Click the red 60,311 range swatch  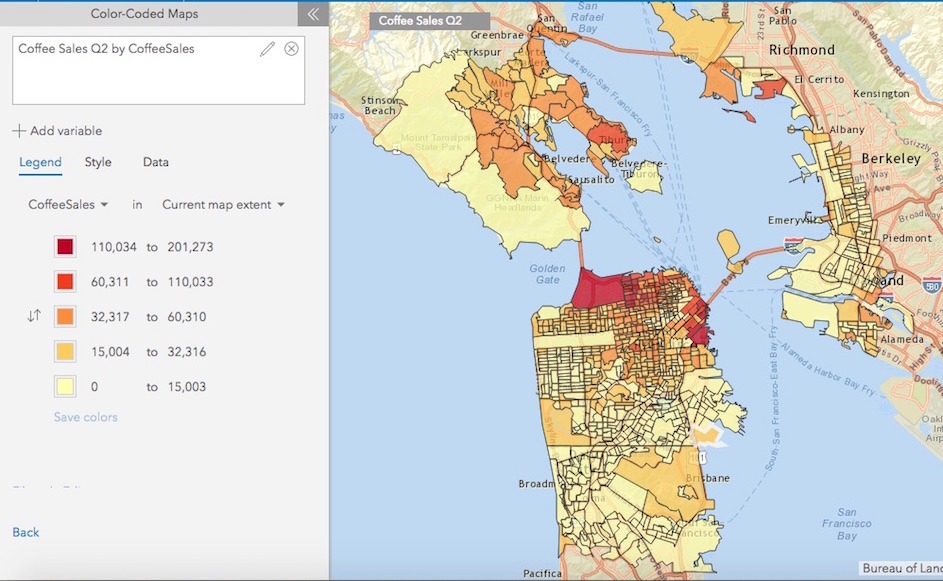coord(65,281)
